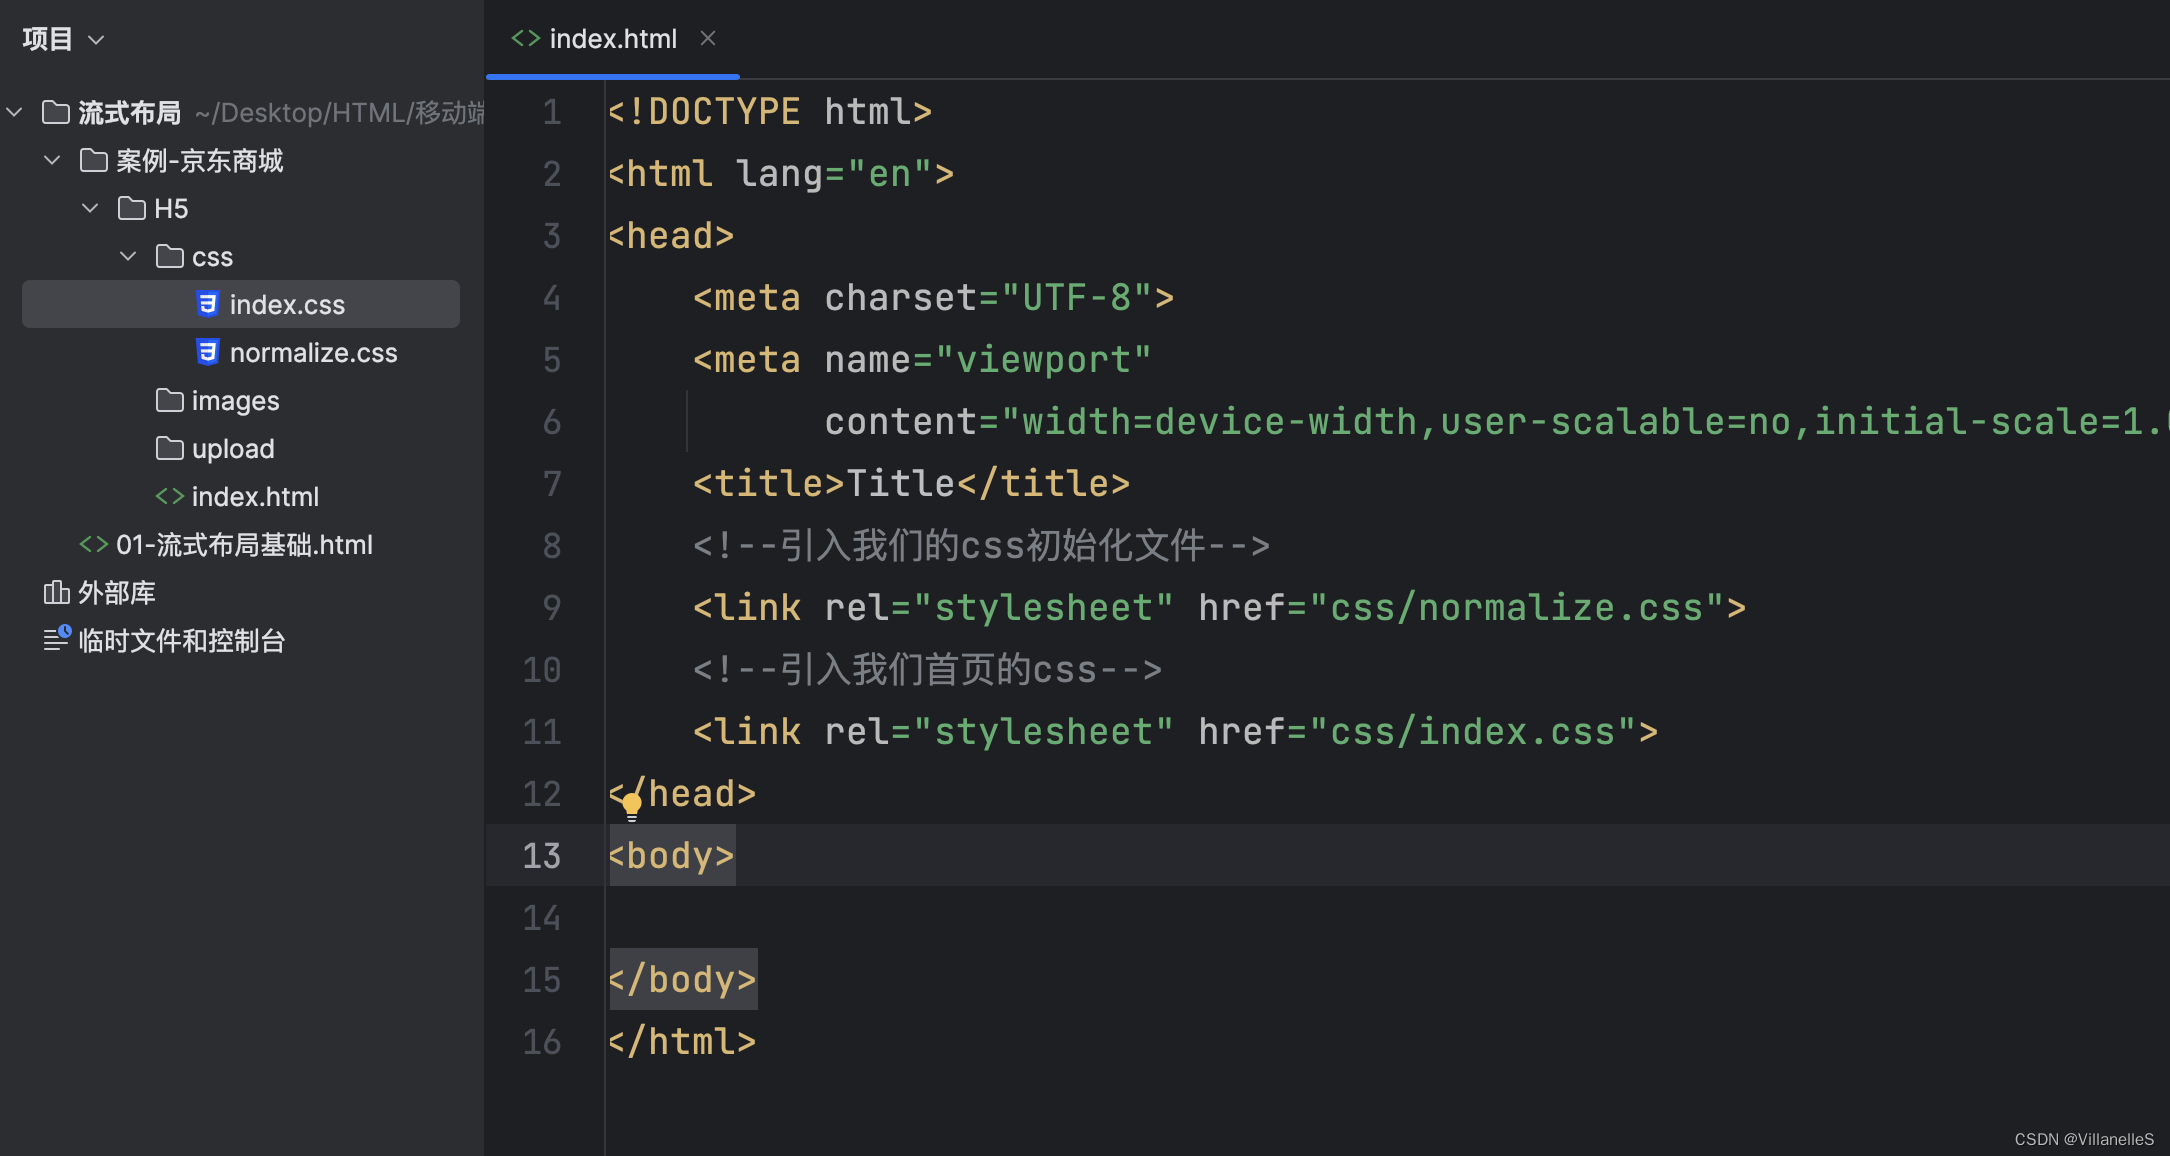Select the images folder

pos(235,400)
